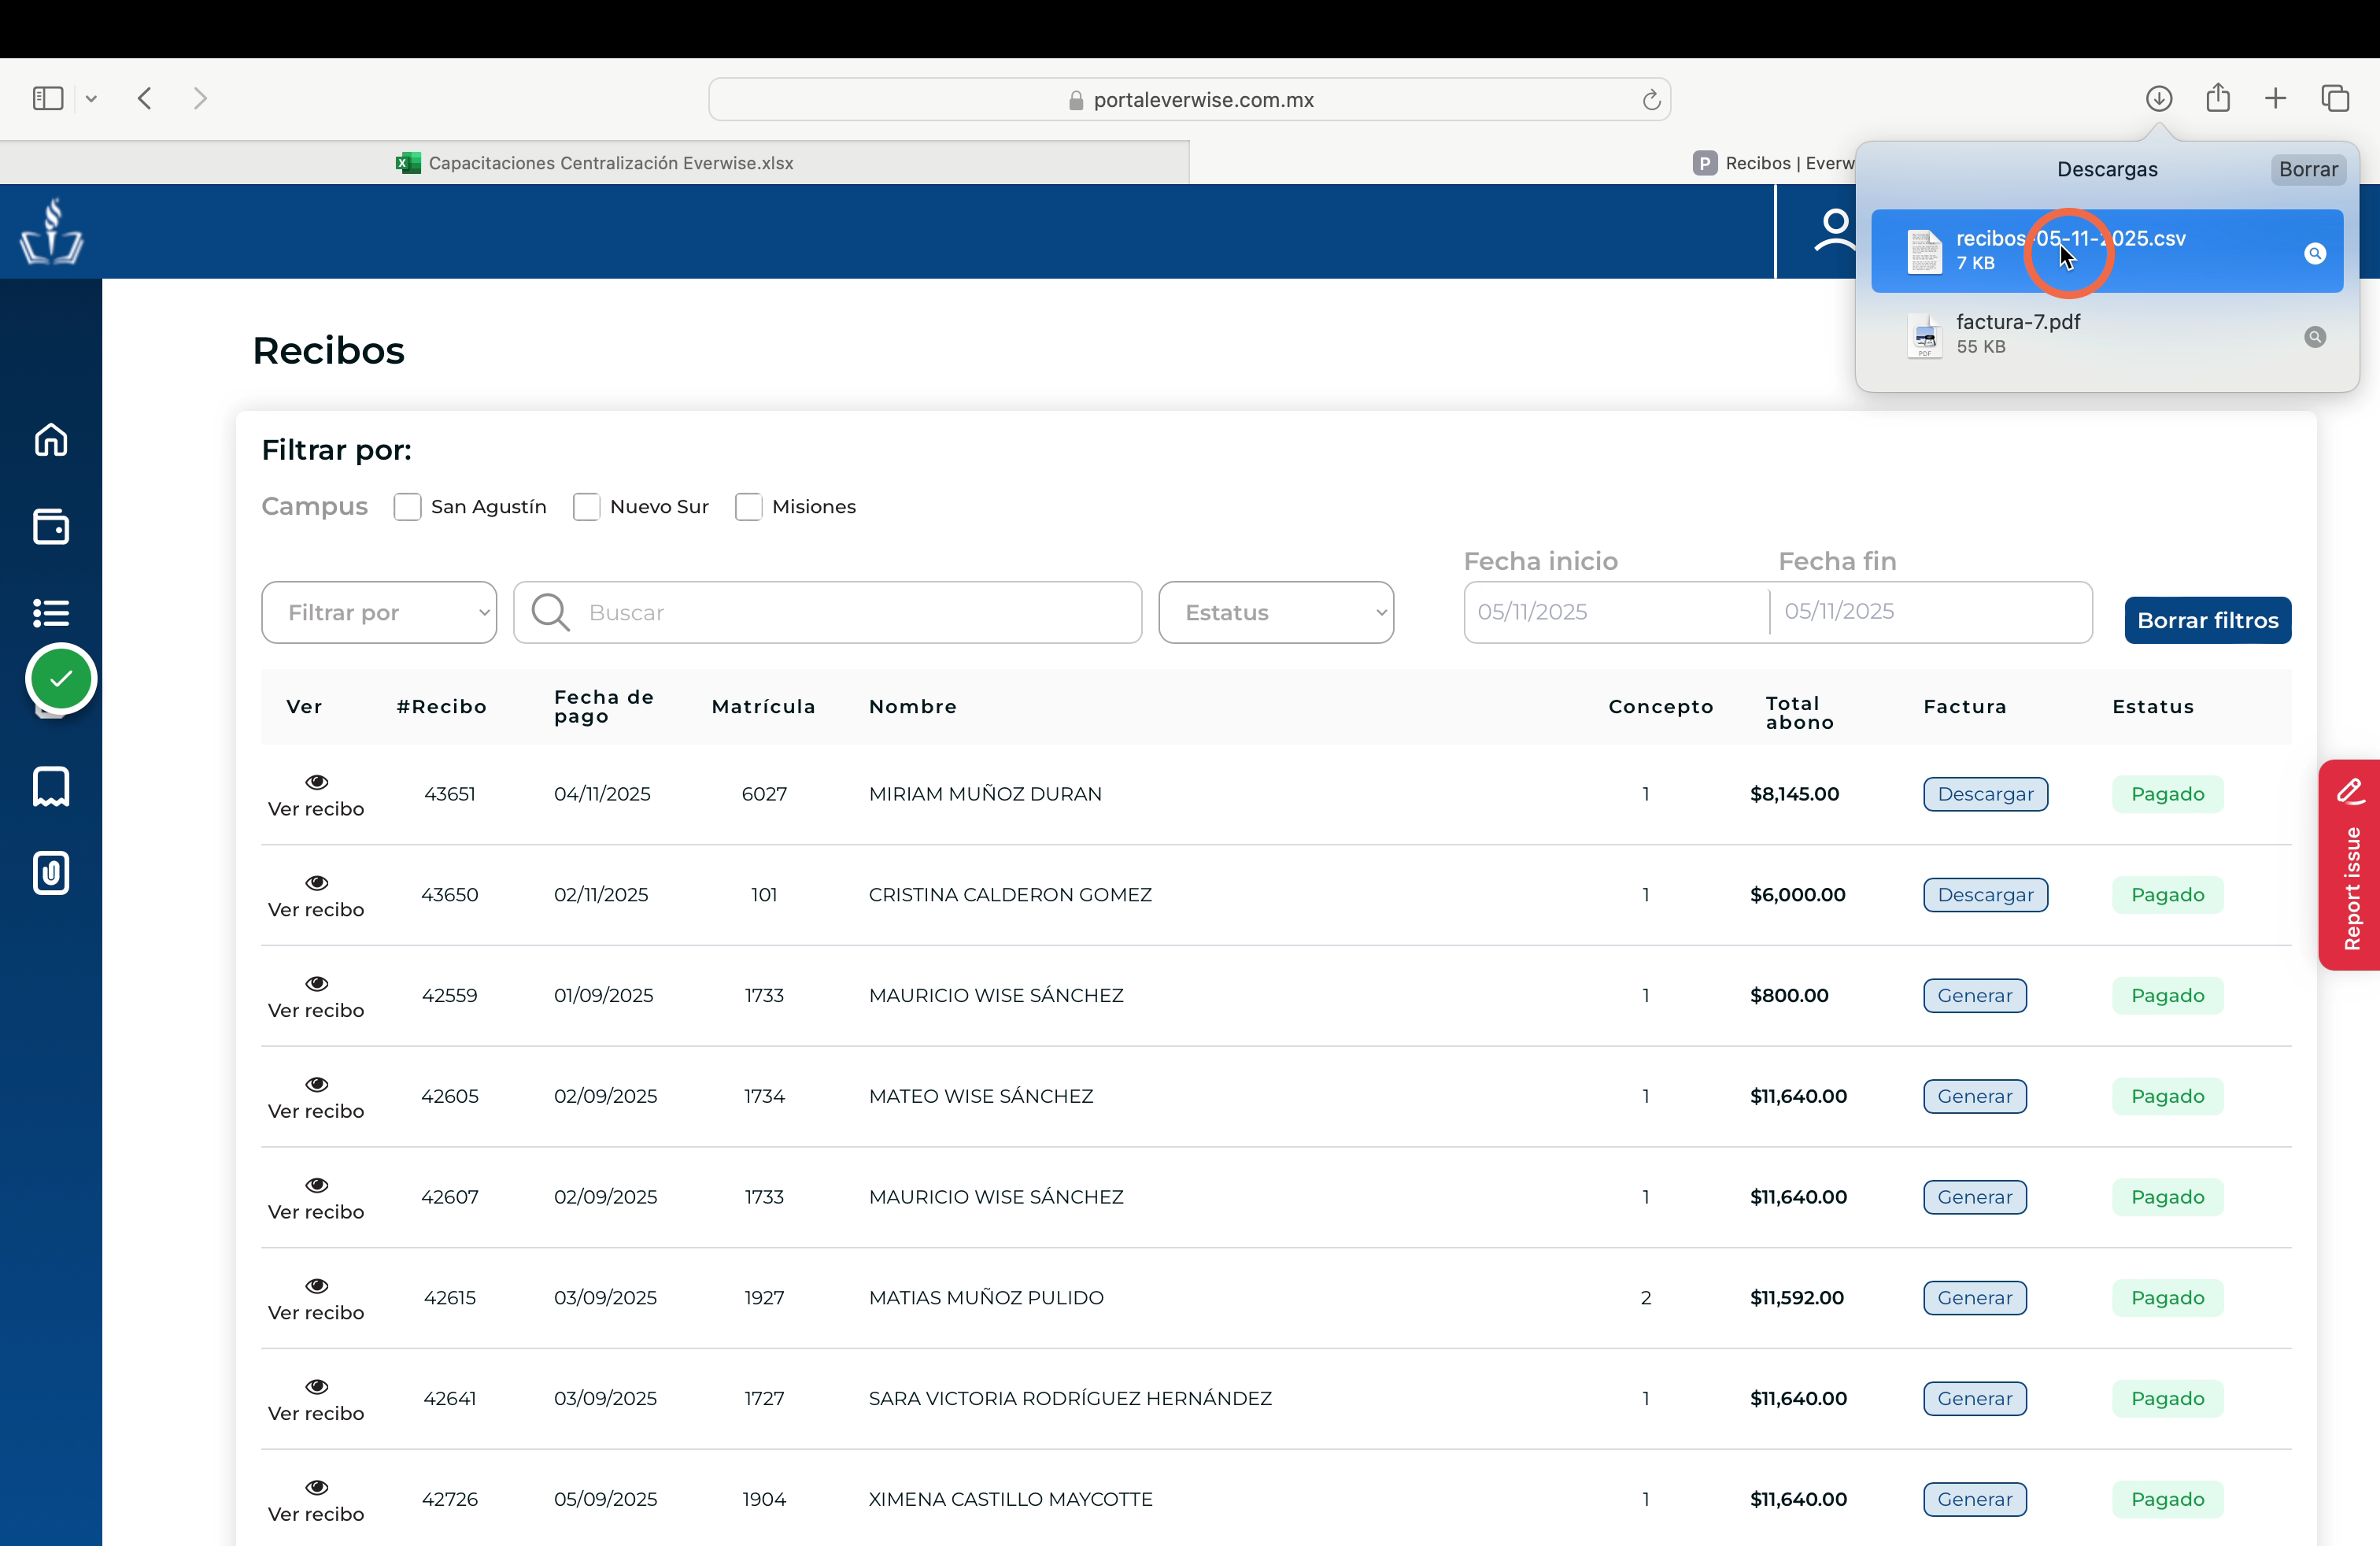This screenshot has height=1546, width=2380.
Task: Open recibos-05-11-2025.csv download entry
Action: (2107, 251)
